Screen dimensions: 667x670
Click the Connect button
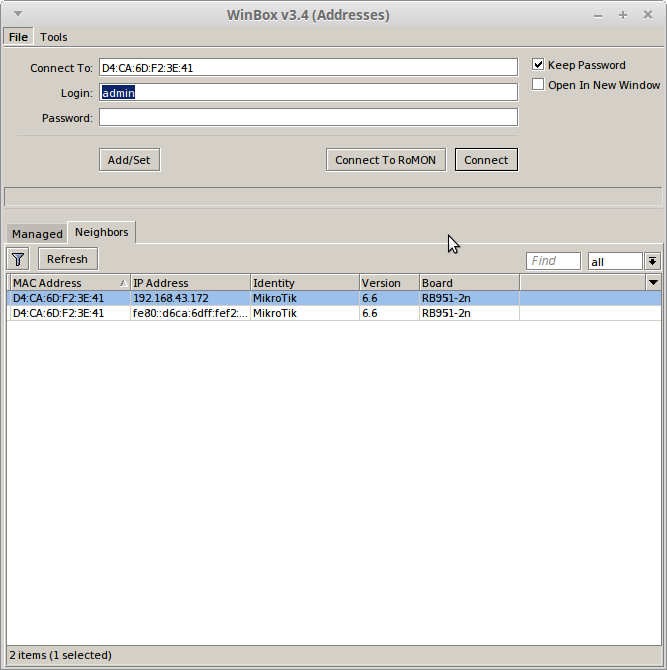pyautogui.click(x=486, y=160)
